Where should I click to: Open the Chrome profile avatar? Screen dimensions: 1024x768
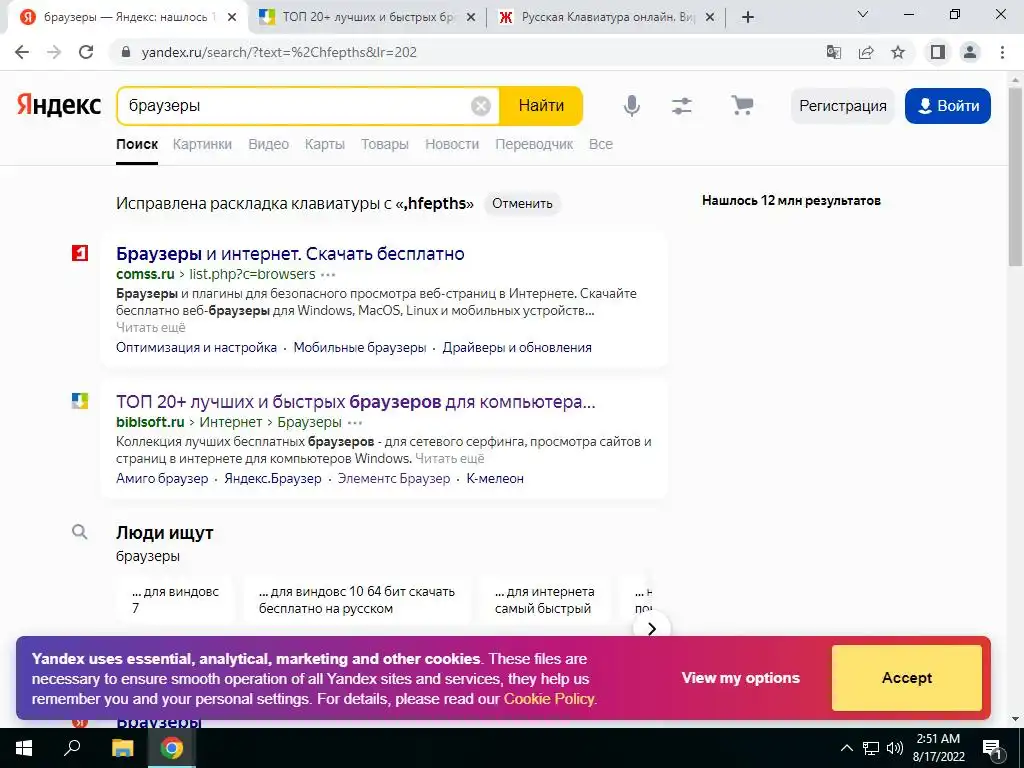pyautogui.click(x=970, y=52)
